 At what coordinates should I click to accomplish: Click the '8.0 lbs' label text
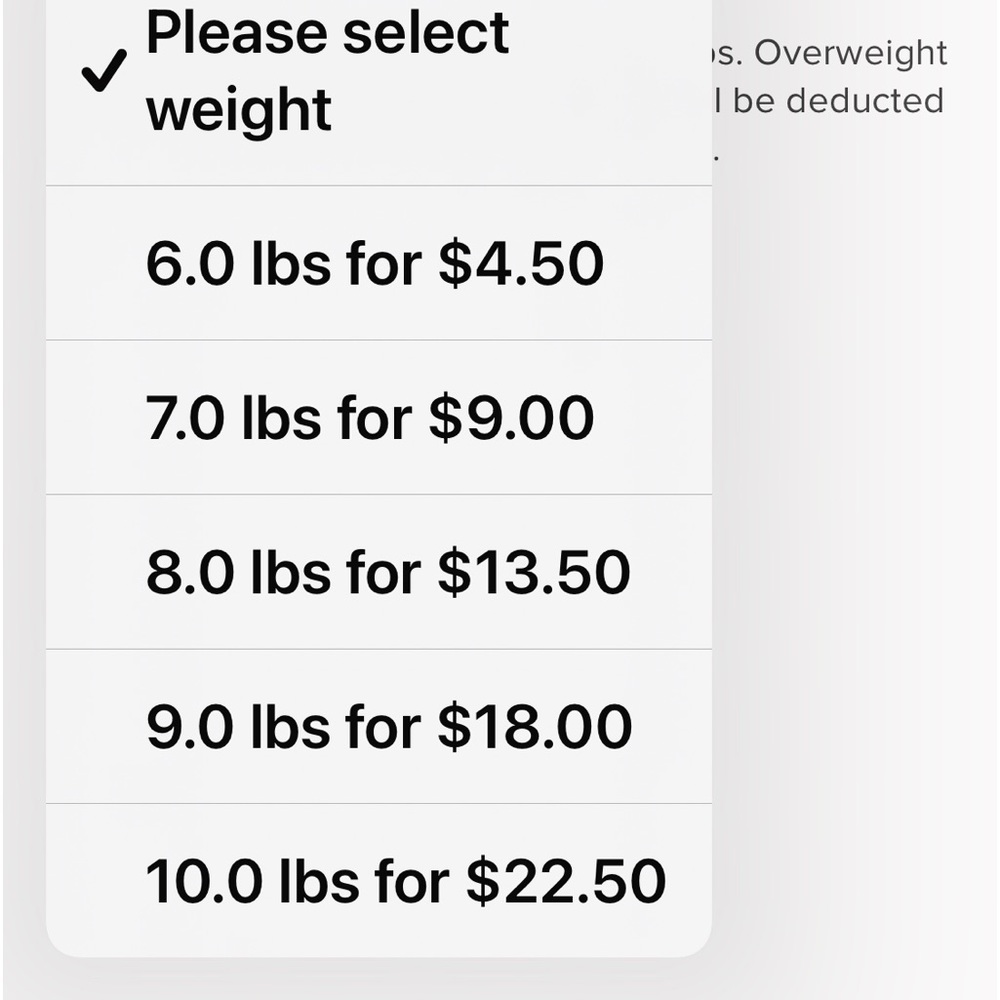pos(239,572)
